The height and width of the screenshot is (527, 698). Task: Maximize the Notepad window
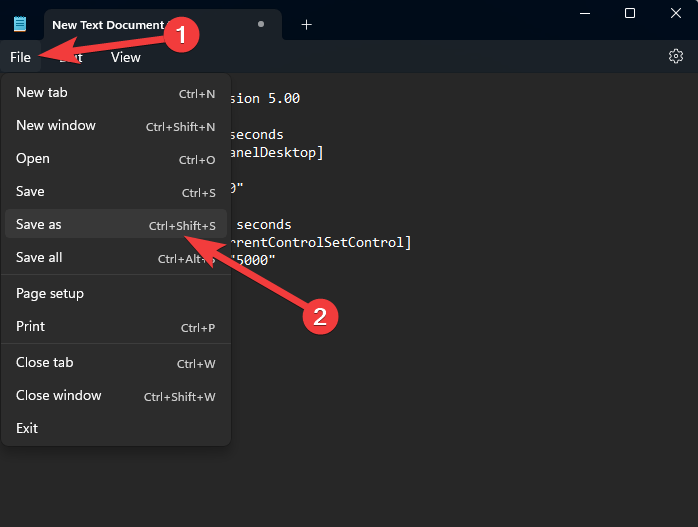(x=630, y=13)
